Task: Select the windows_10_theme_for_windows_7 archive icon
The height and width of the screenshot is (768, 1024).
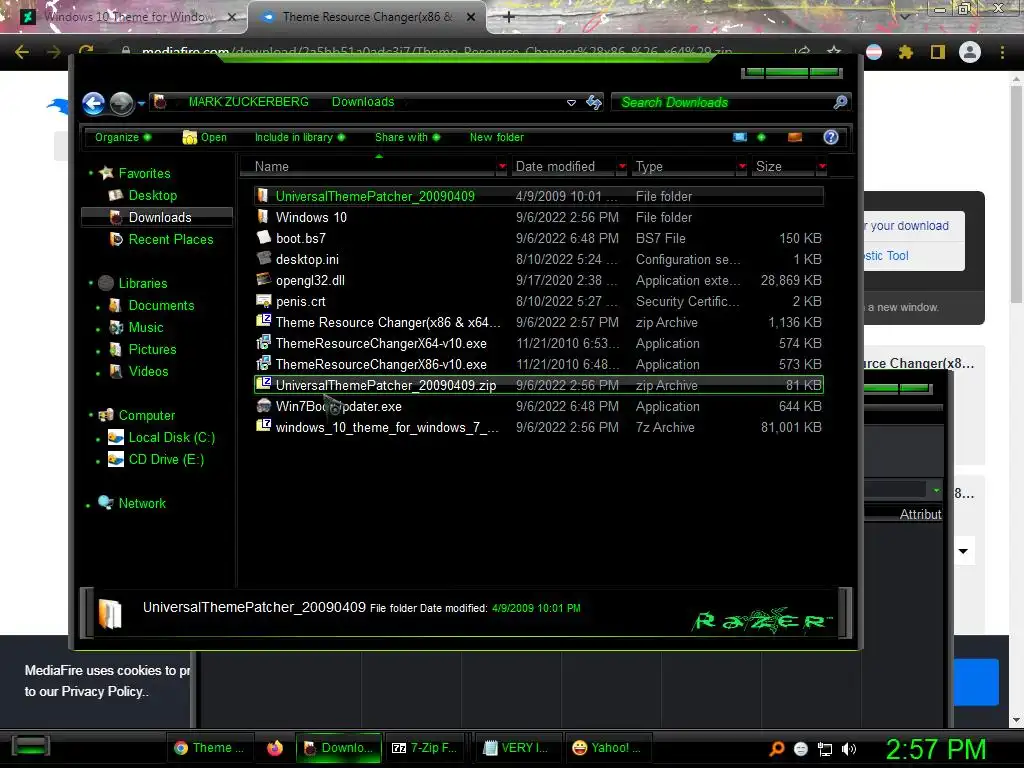Action: point(263,426)
